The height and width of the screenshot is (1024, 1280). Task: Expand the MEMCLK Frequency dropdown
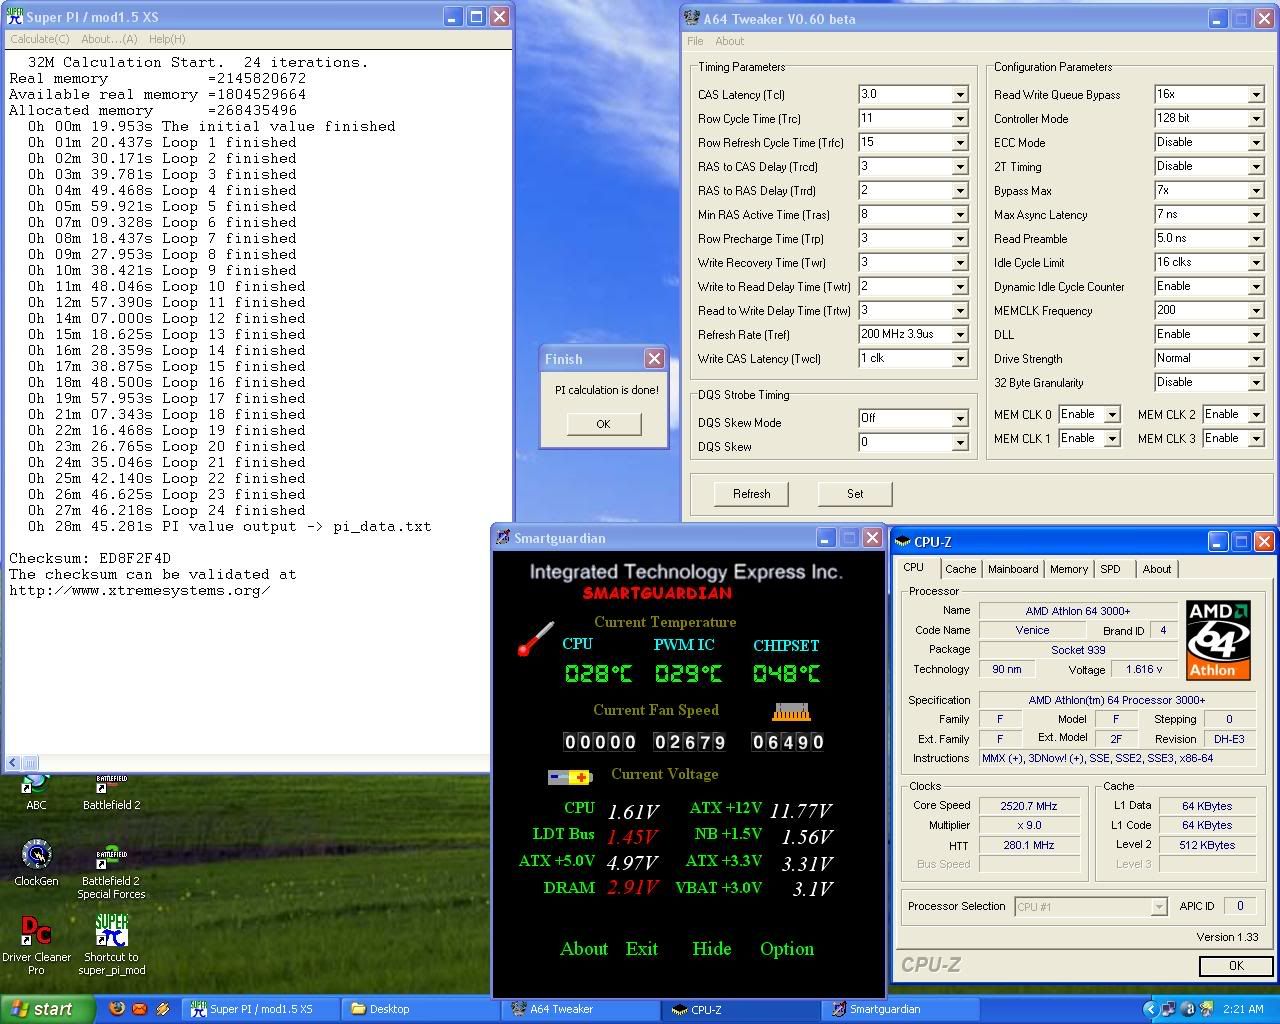click(1255, 311)
